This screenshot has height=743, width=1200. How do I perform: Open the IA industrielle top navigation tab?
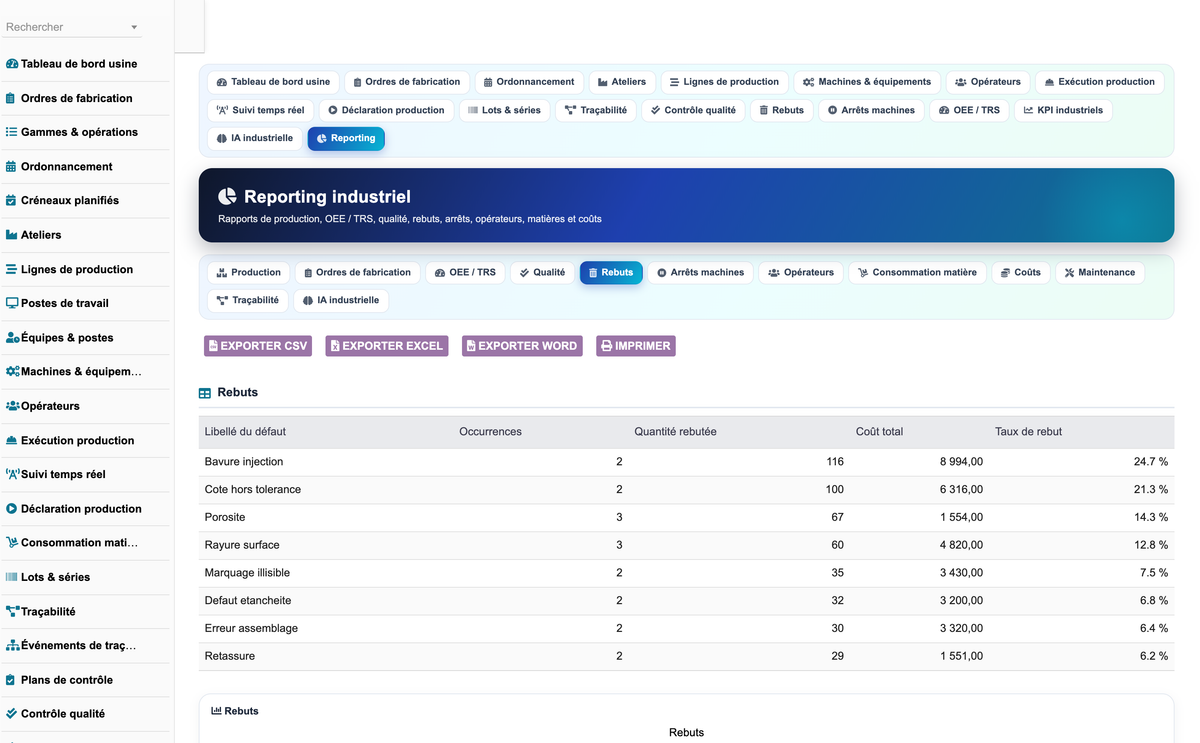point(255,138)
